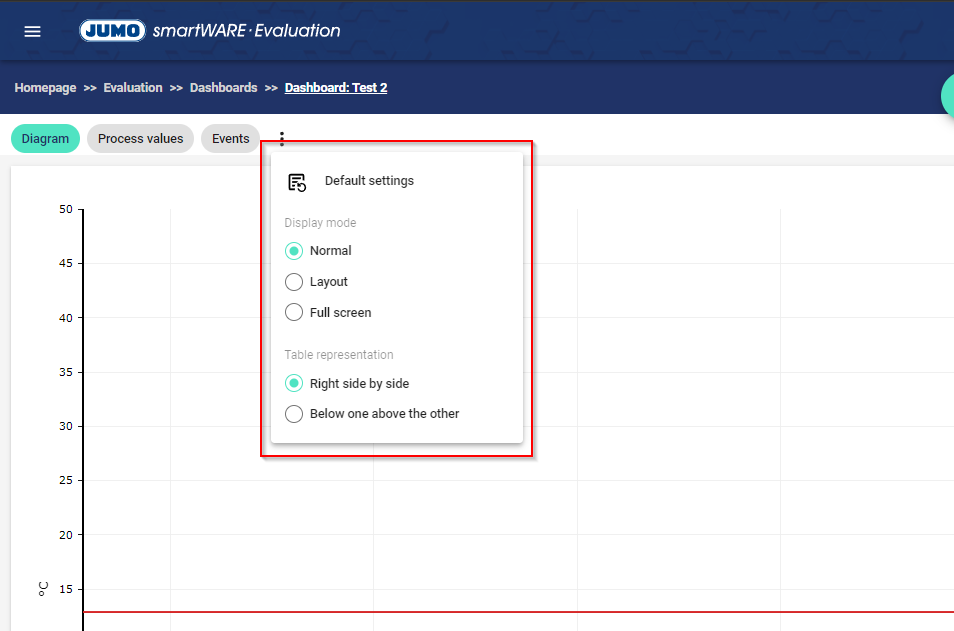The height and width of the screenshot is (631, 954).
Task: Click the JUMO logo
Action: (x=112, y=31)
